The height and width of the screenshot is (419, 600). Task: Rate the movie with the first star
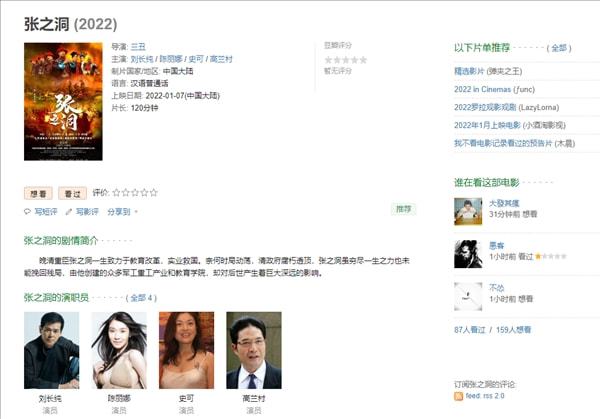[116, 192]
